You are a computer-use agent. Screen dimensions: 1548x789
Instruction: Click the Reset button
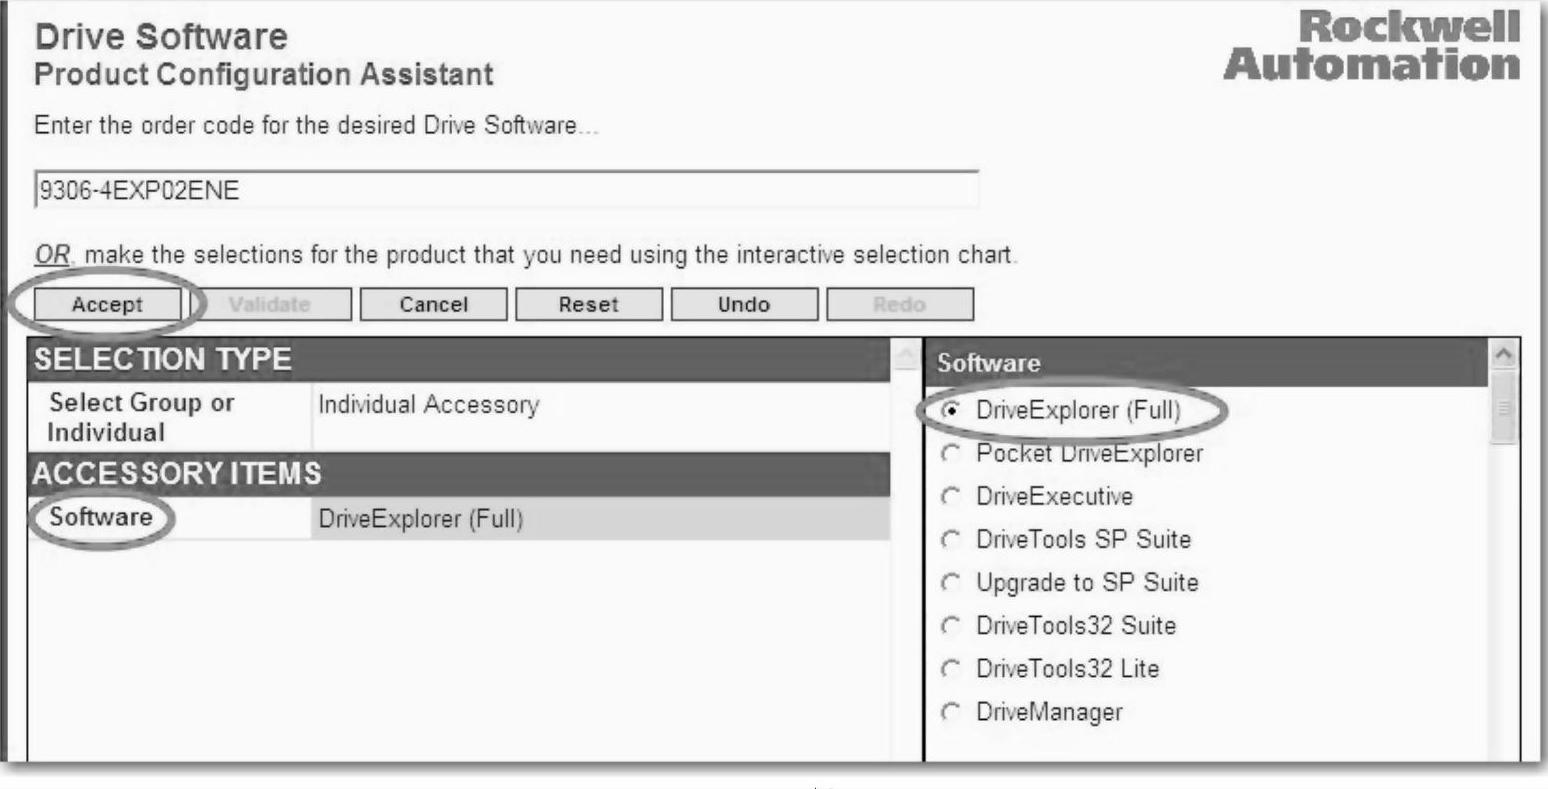click(588, 305)
